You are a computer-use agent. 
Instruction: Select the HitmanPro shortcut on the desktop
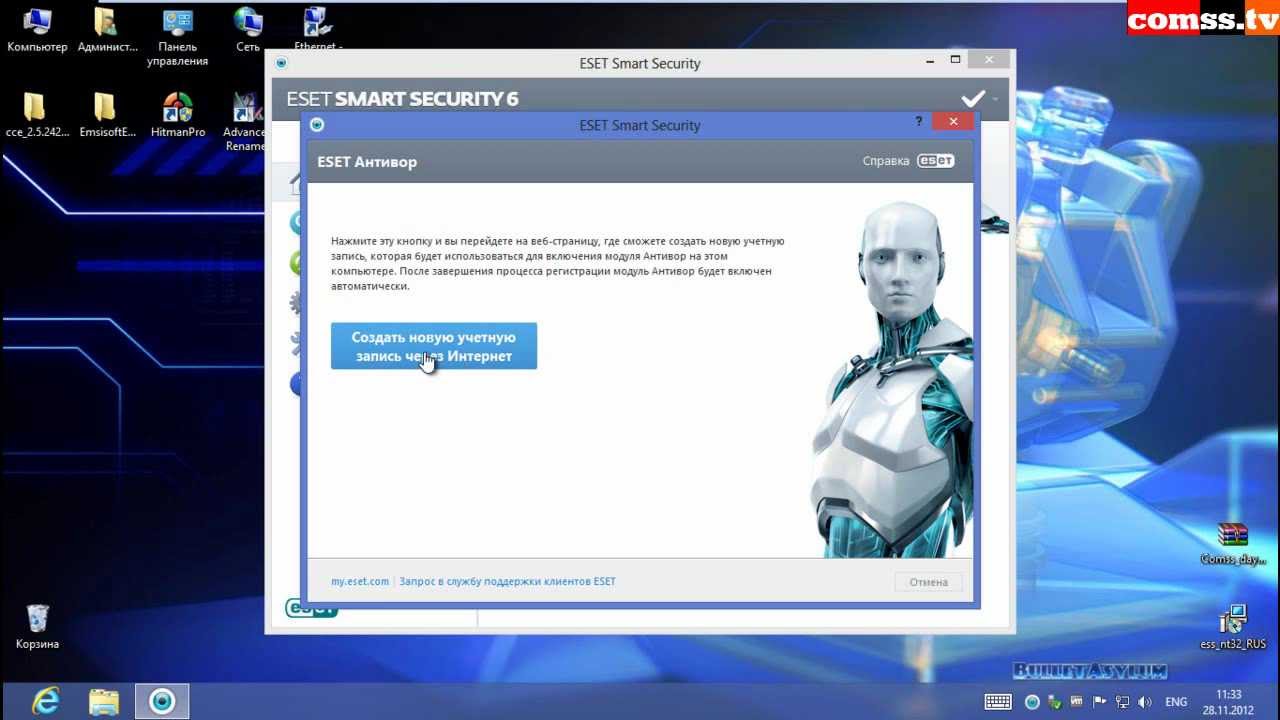pos(178,115)
